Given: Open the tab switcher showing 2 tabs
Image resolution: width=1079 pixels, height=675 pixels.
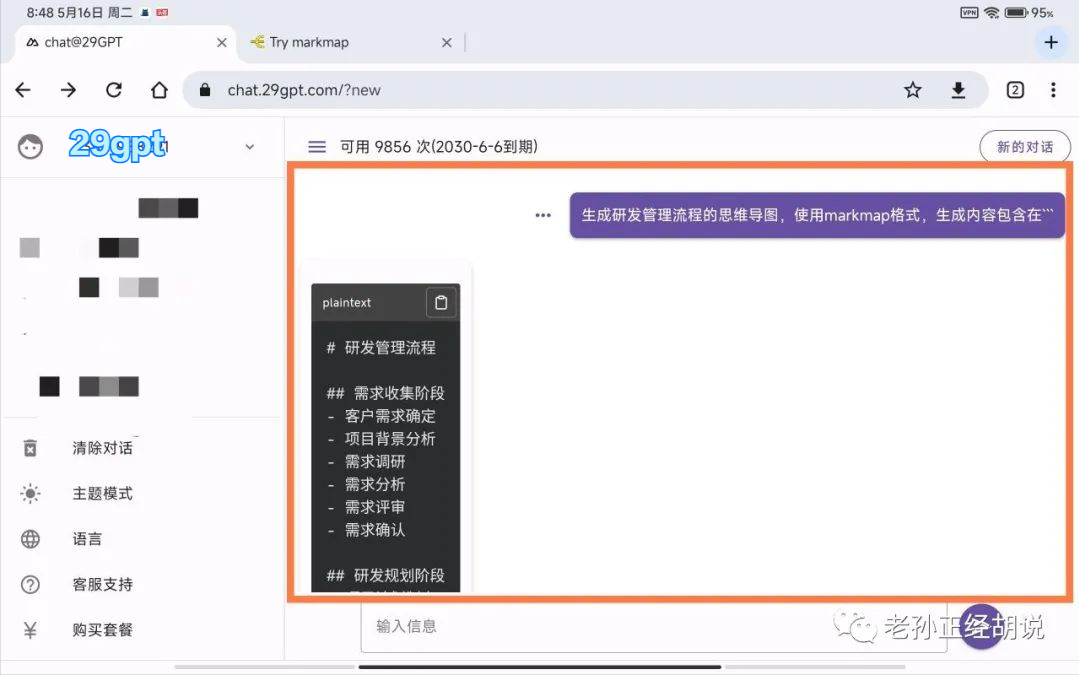Looking at the screenshot, I should (1015, 90).
